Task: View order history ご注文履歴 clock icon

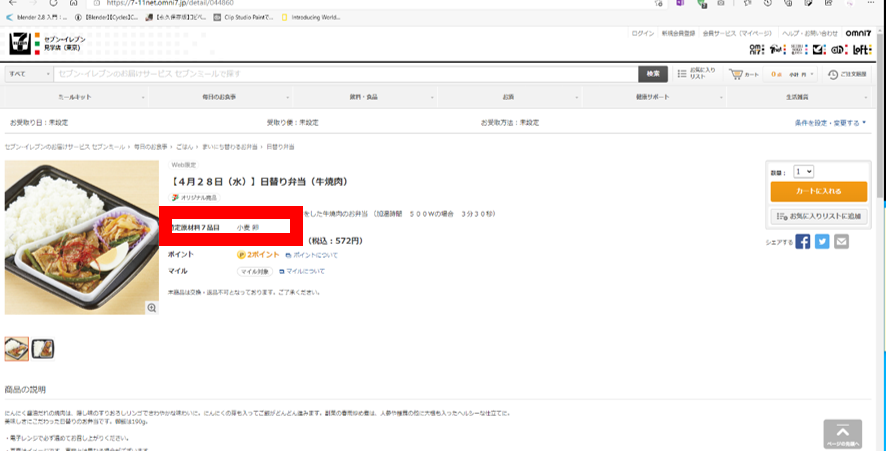Action: point(833,74)
